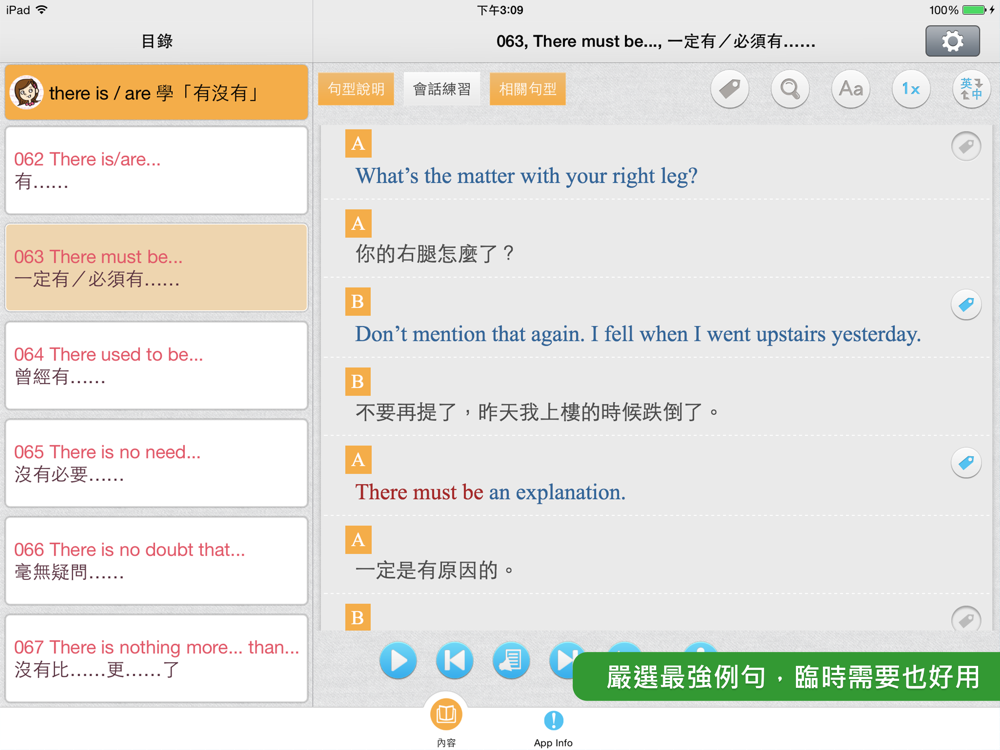Screen dimensions: 1000x750
Task: Switch to 句型說明 tab
Action: (x=356, y=89)
